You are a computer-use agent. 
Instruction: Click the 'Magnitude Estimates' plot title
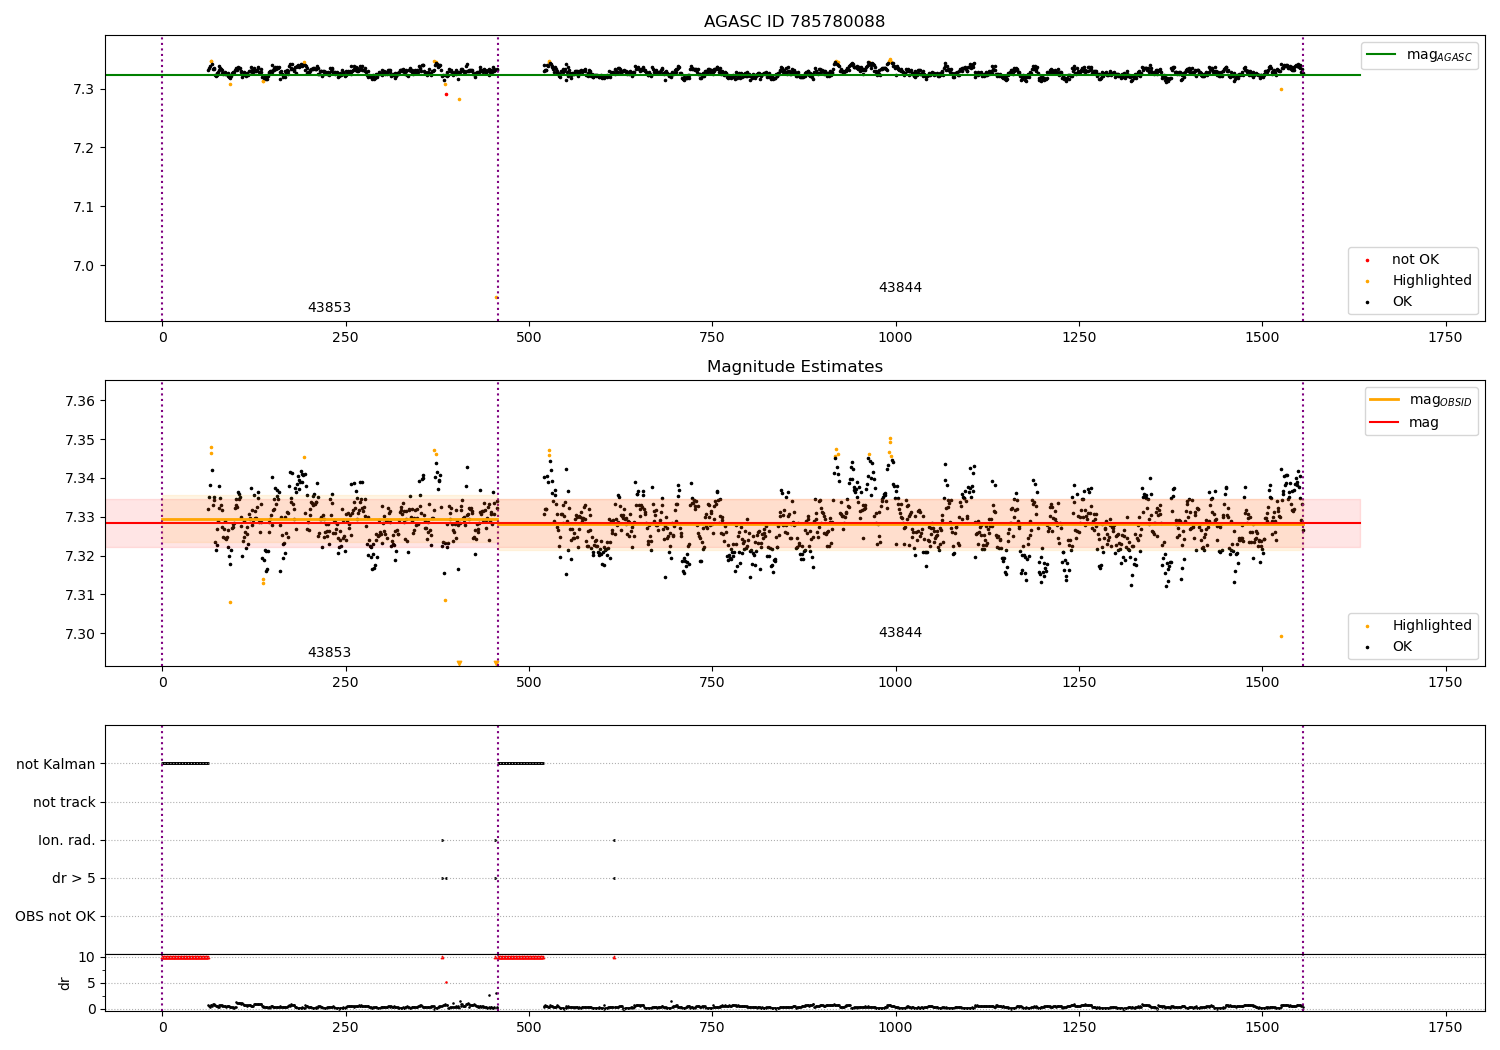[794, 367]
